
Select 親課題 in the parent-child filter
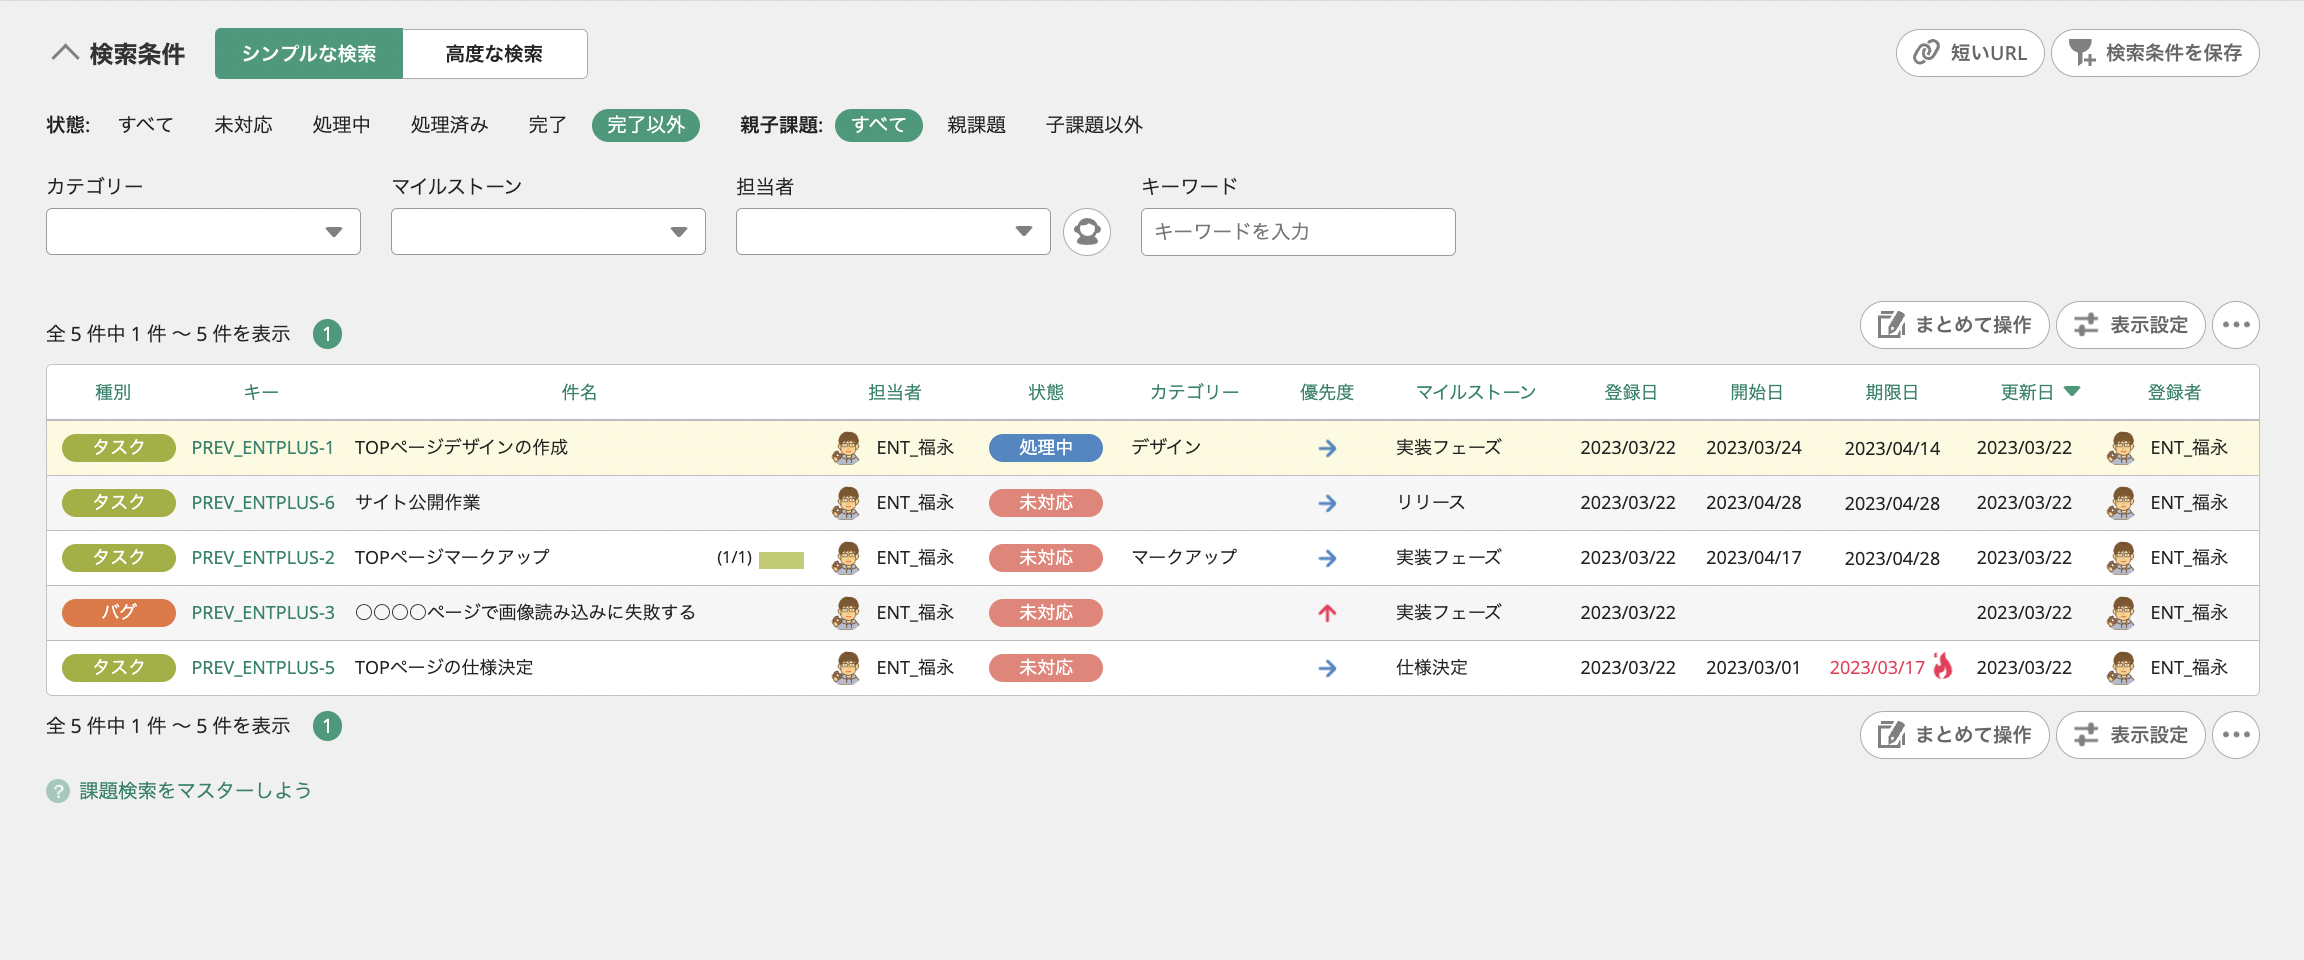[977, 125]
